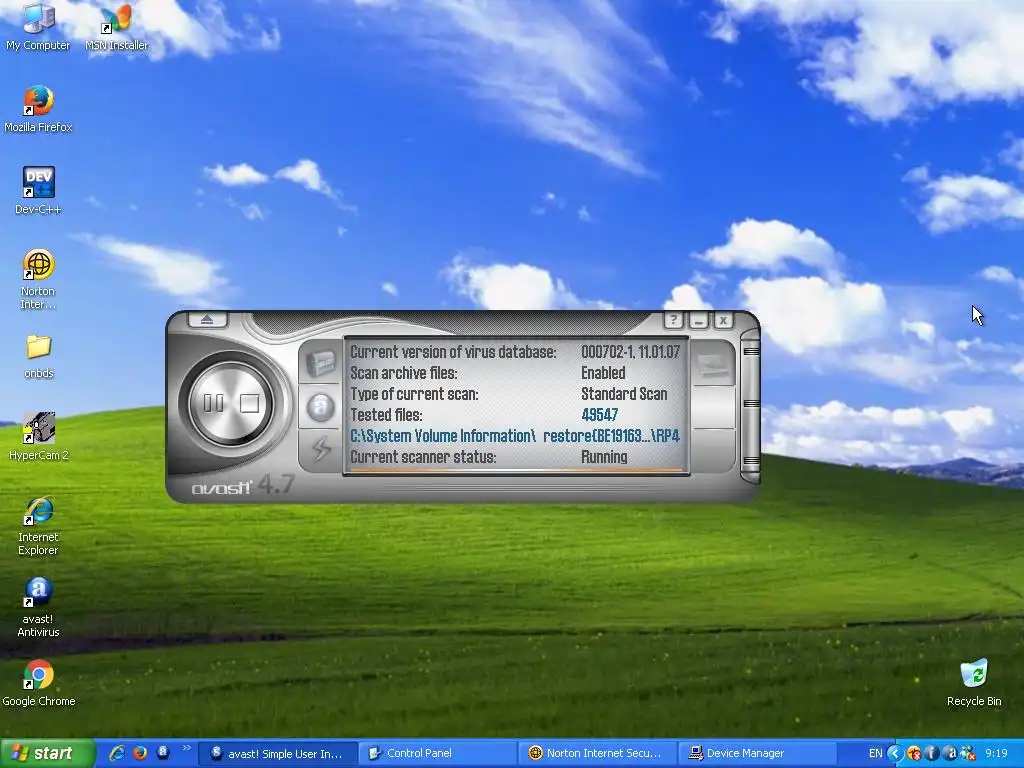The image size is (1024, 768).
Task: Select the Dev-C++ desktop shortcut
Action: [38, 191]
